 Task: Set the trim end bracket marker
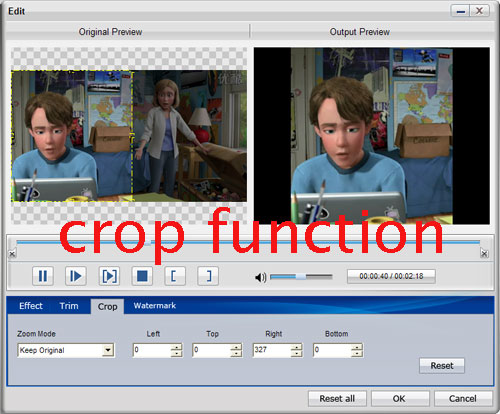[x=208, y=276]
